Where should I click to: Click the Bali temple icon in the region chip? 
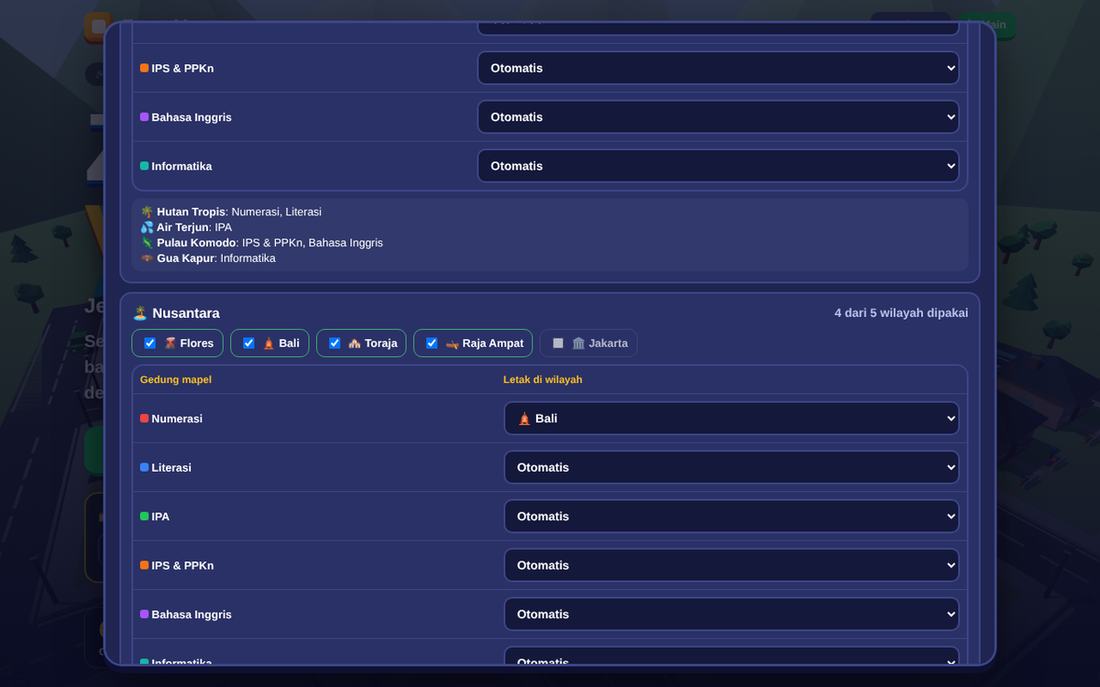269,343
